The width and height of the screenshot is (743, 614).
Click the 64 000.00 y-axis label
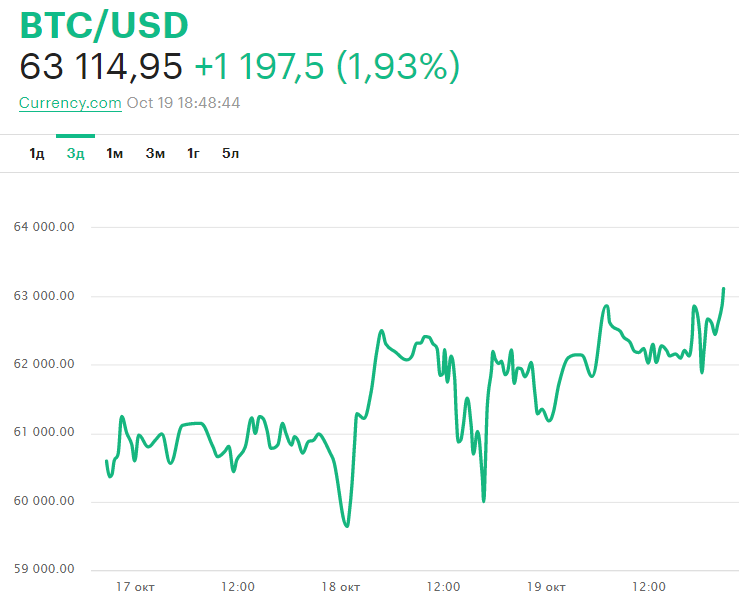(x=44, y=227)
